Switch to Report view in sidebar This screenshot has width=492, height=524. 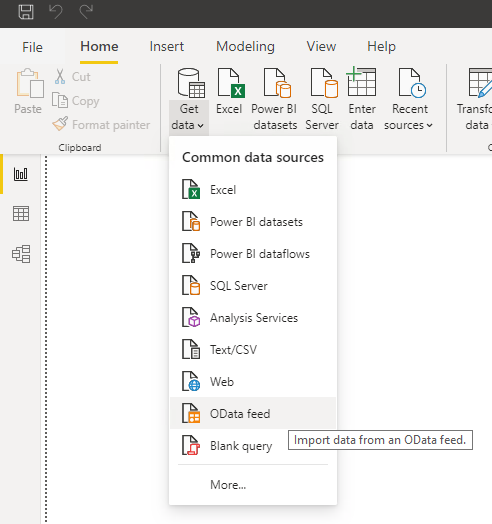coord(21,174)
